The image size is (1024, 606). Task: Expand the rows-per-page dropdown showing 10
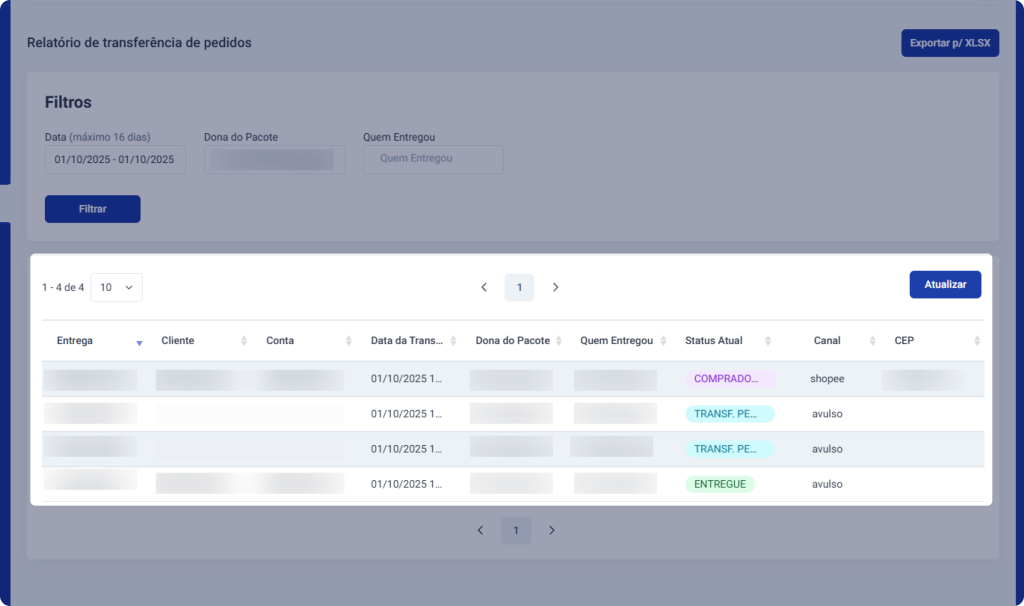pyautogui.click(x=116, y=287)
